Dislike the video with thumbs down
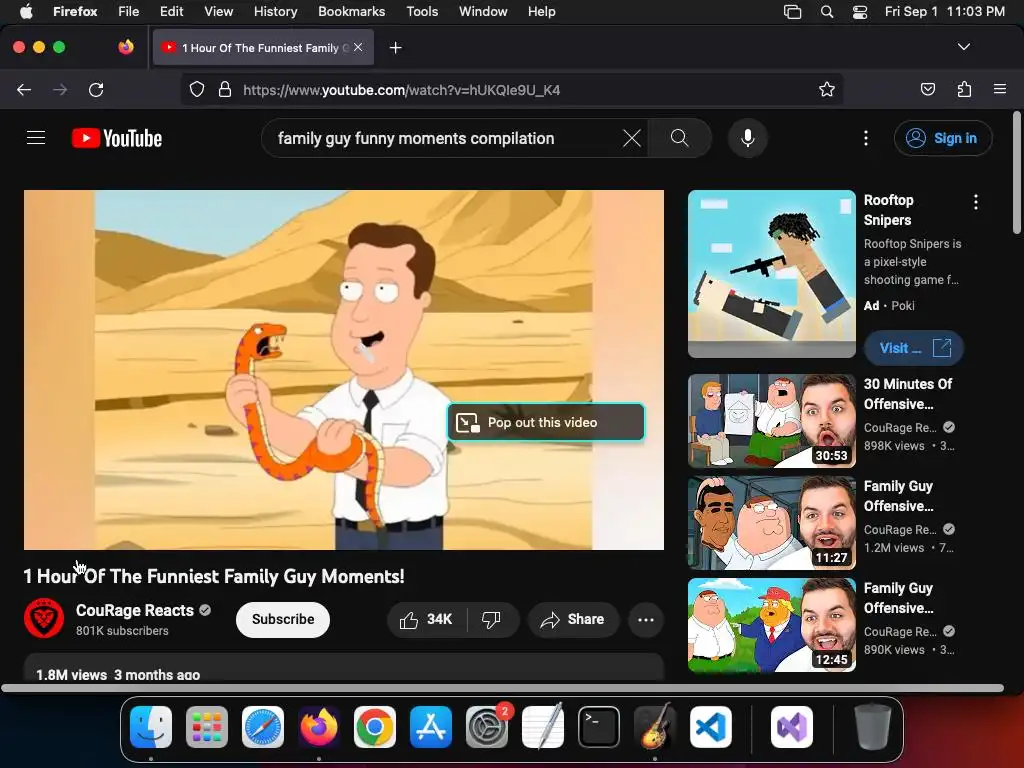 point(492,619)
